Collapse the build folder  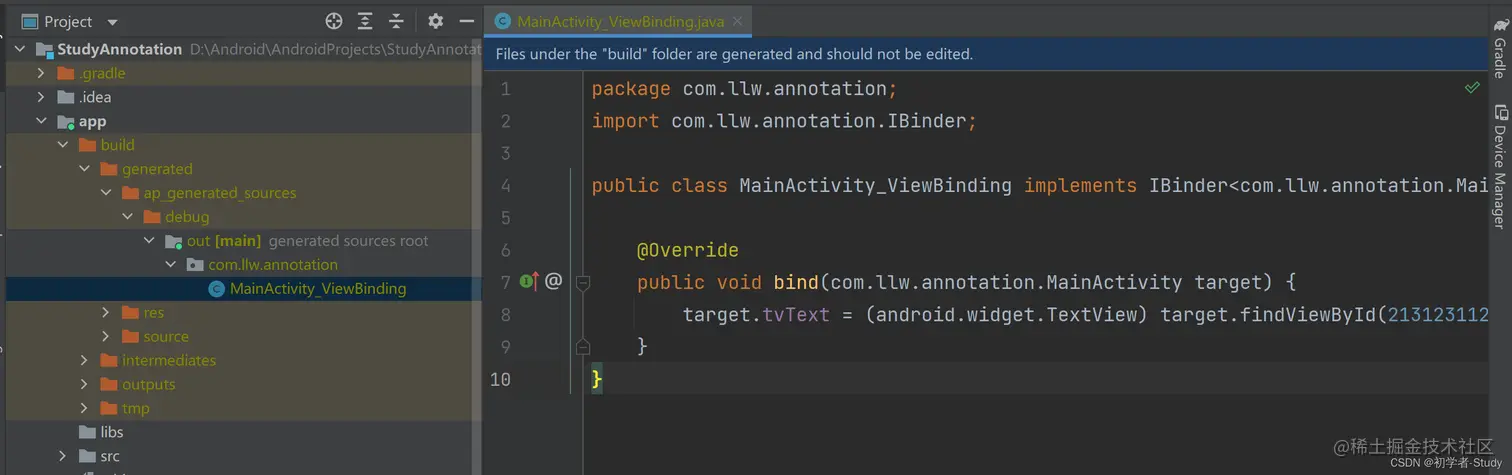63,145
